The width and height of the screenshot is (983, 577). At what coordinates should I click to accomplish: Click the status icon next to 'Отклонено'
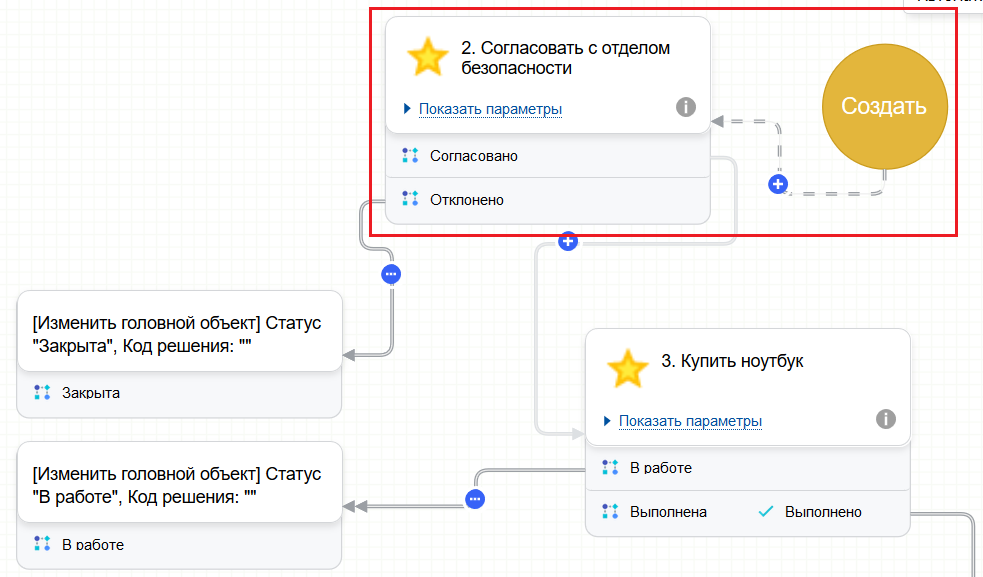(x=409, y=199)
